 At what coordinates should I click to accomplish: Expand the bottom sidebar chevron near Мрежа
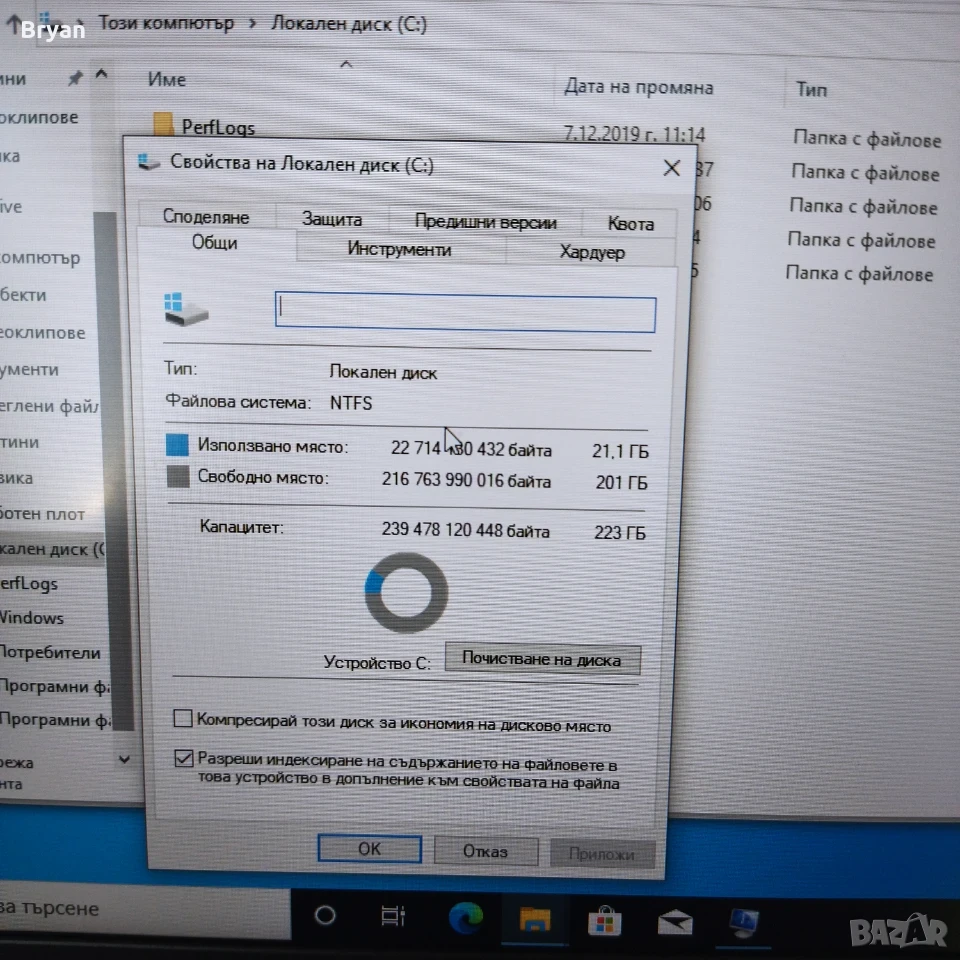tap(124, 760)
